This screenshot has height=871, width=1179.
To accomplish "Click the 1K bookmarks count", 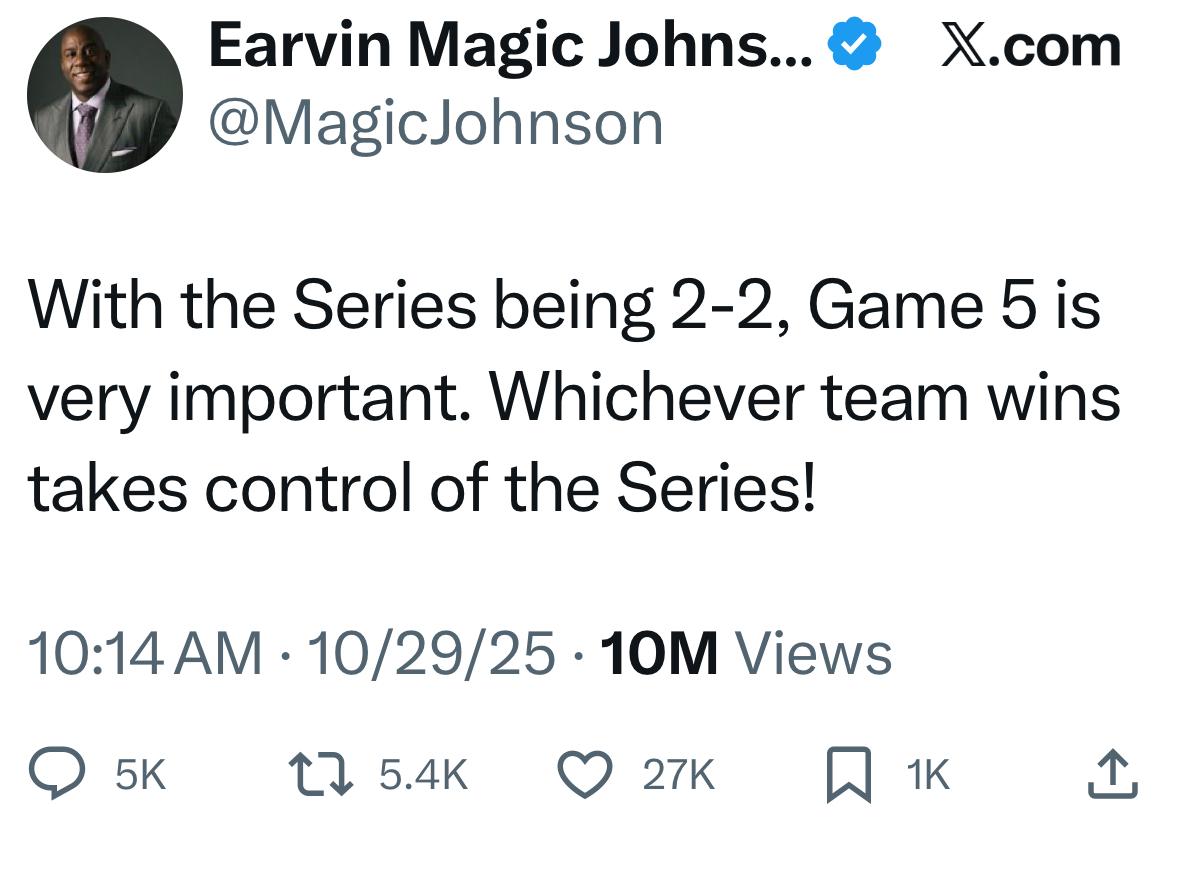I will click(x=928, y=775).
